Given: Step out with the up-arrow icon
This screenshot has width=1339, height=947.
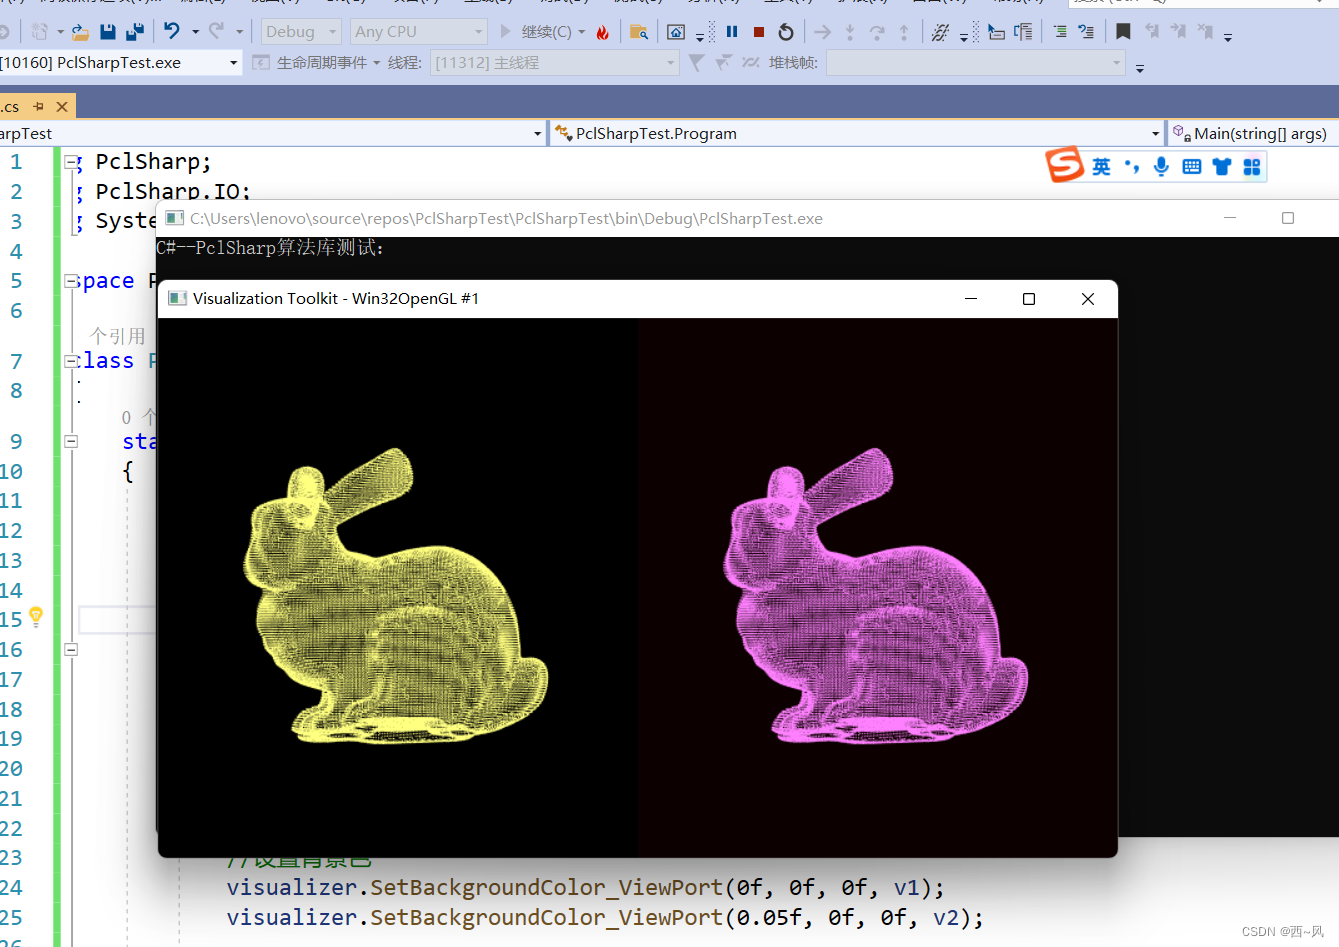Looking at the screenshot, I should tap(904, 32).
